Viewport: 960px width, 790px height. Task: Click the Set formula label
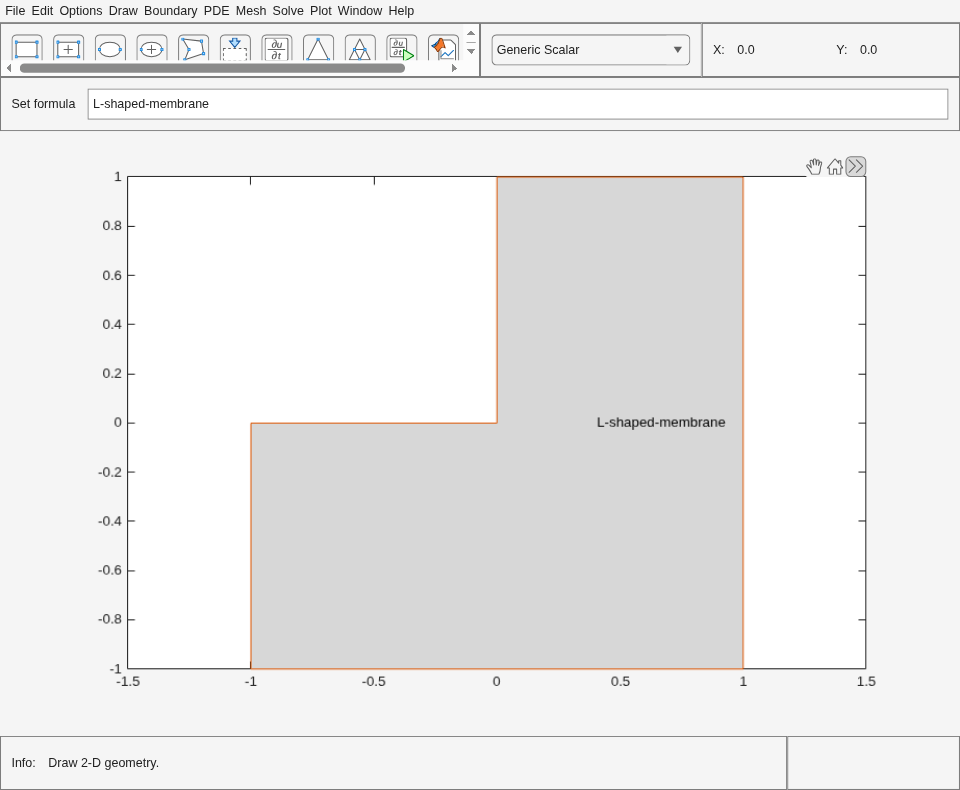[43, 104]
